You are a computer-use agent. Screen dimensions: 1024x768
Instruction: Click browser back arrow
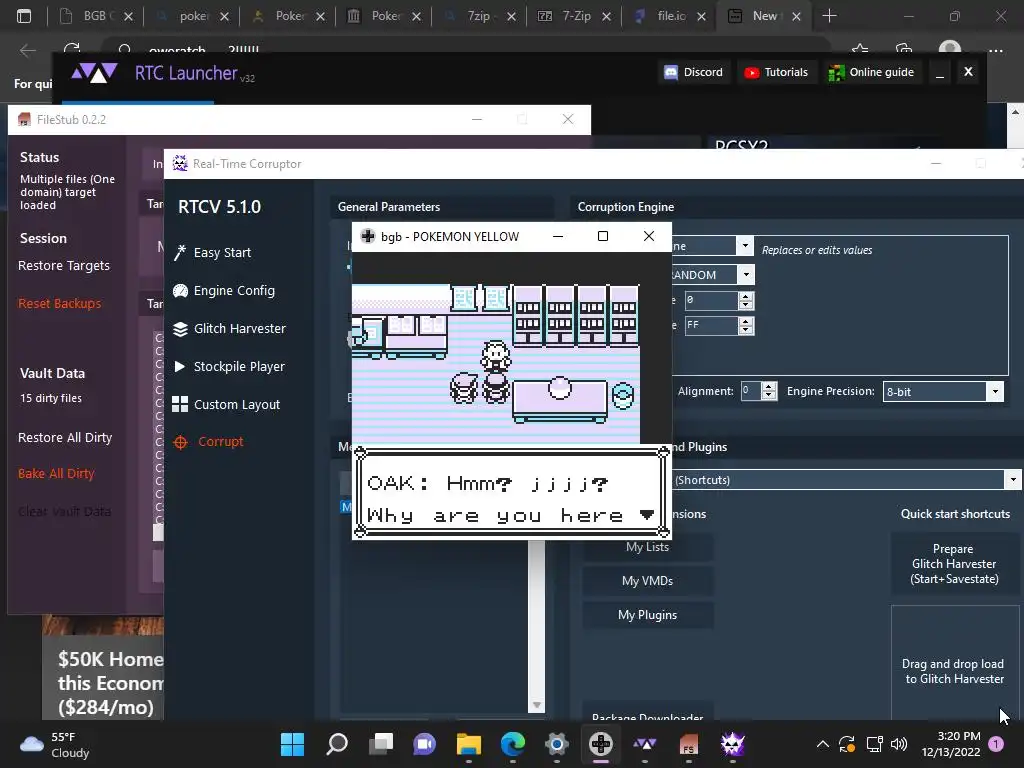[x=27, y=50]
